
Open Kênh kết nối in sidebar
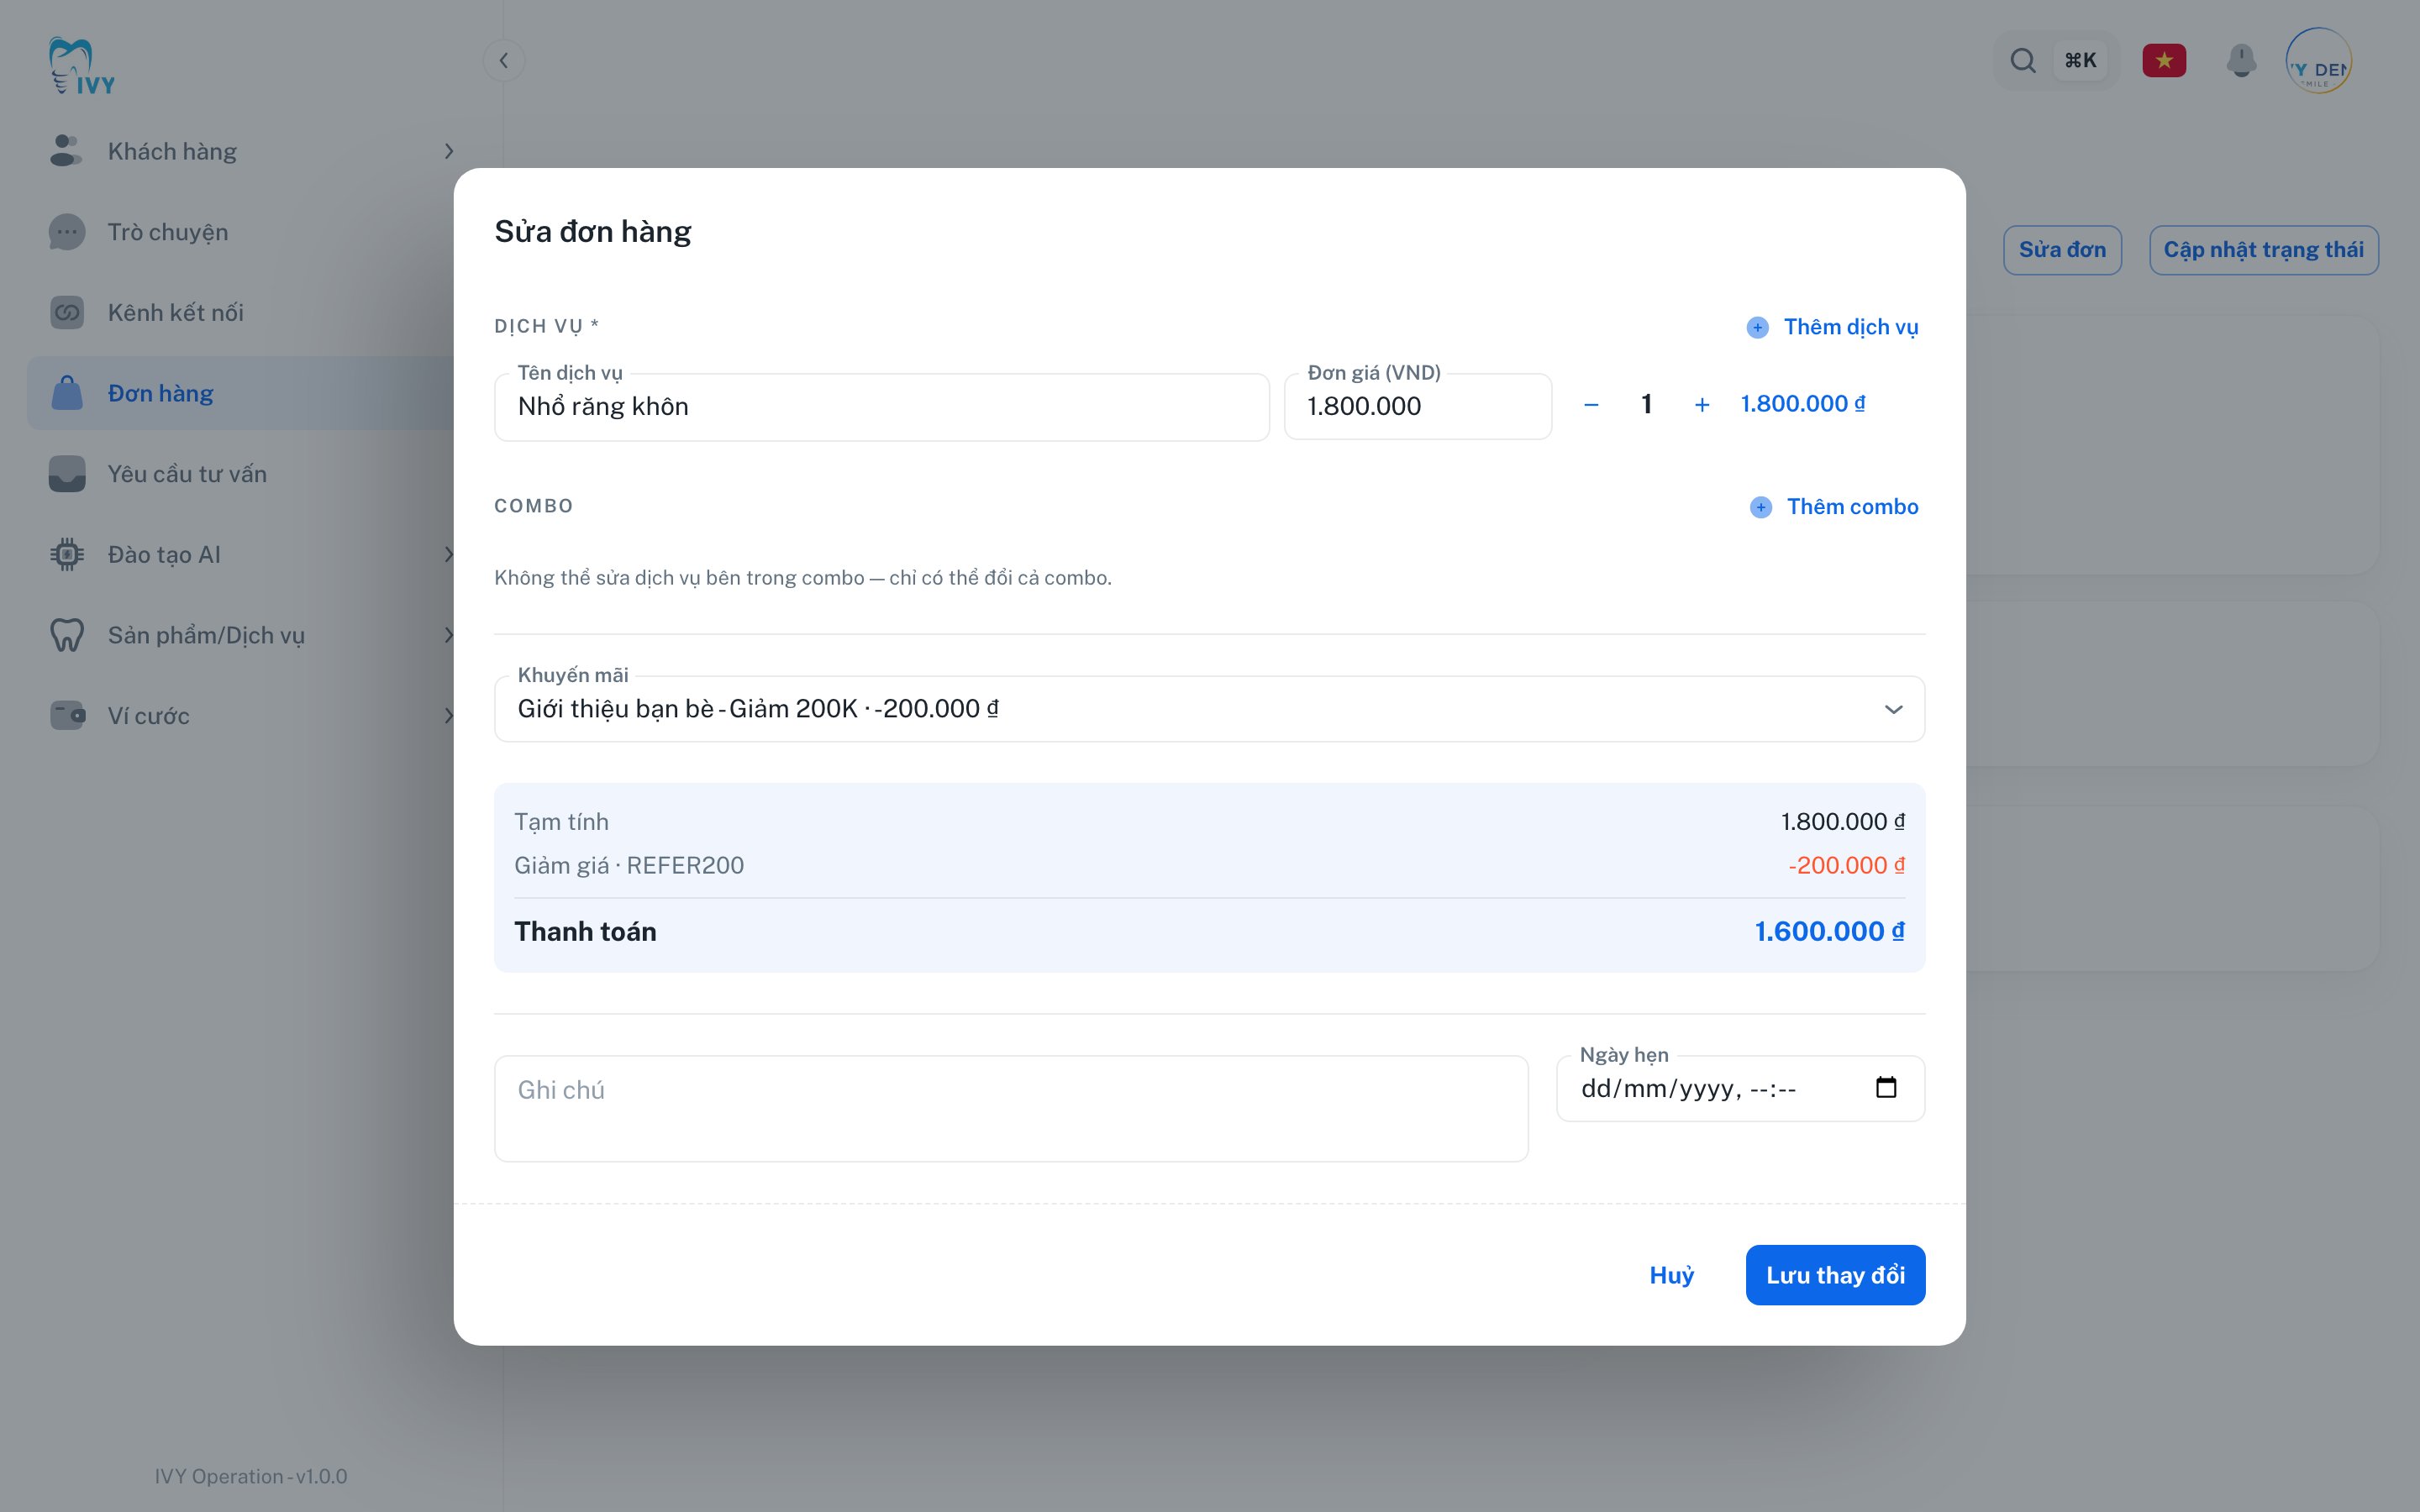(241, 313)
